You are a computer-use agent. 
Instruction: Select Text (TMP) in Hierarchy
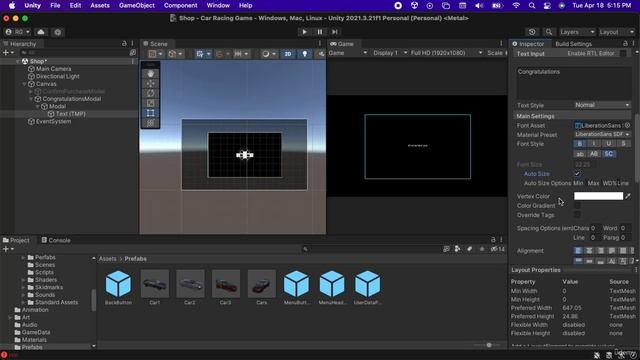71,114
